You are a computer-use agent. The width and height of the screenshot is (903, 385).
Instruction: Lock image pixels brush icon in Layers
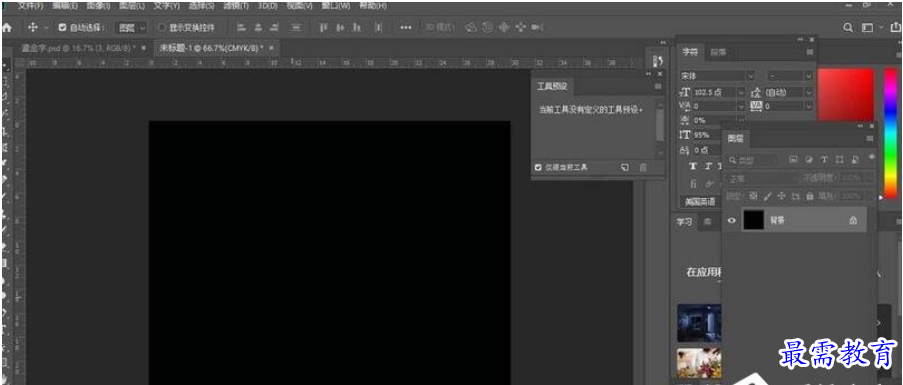767,196
